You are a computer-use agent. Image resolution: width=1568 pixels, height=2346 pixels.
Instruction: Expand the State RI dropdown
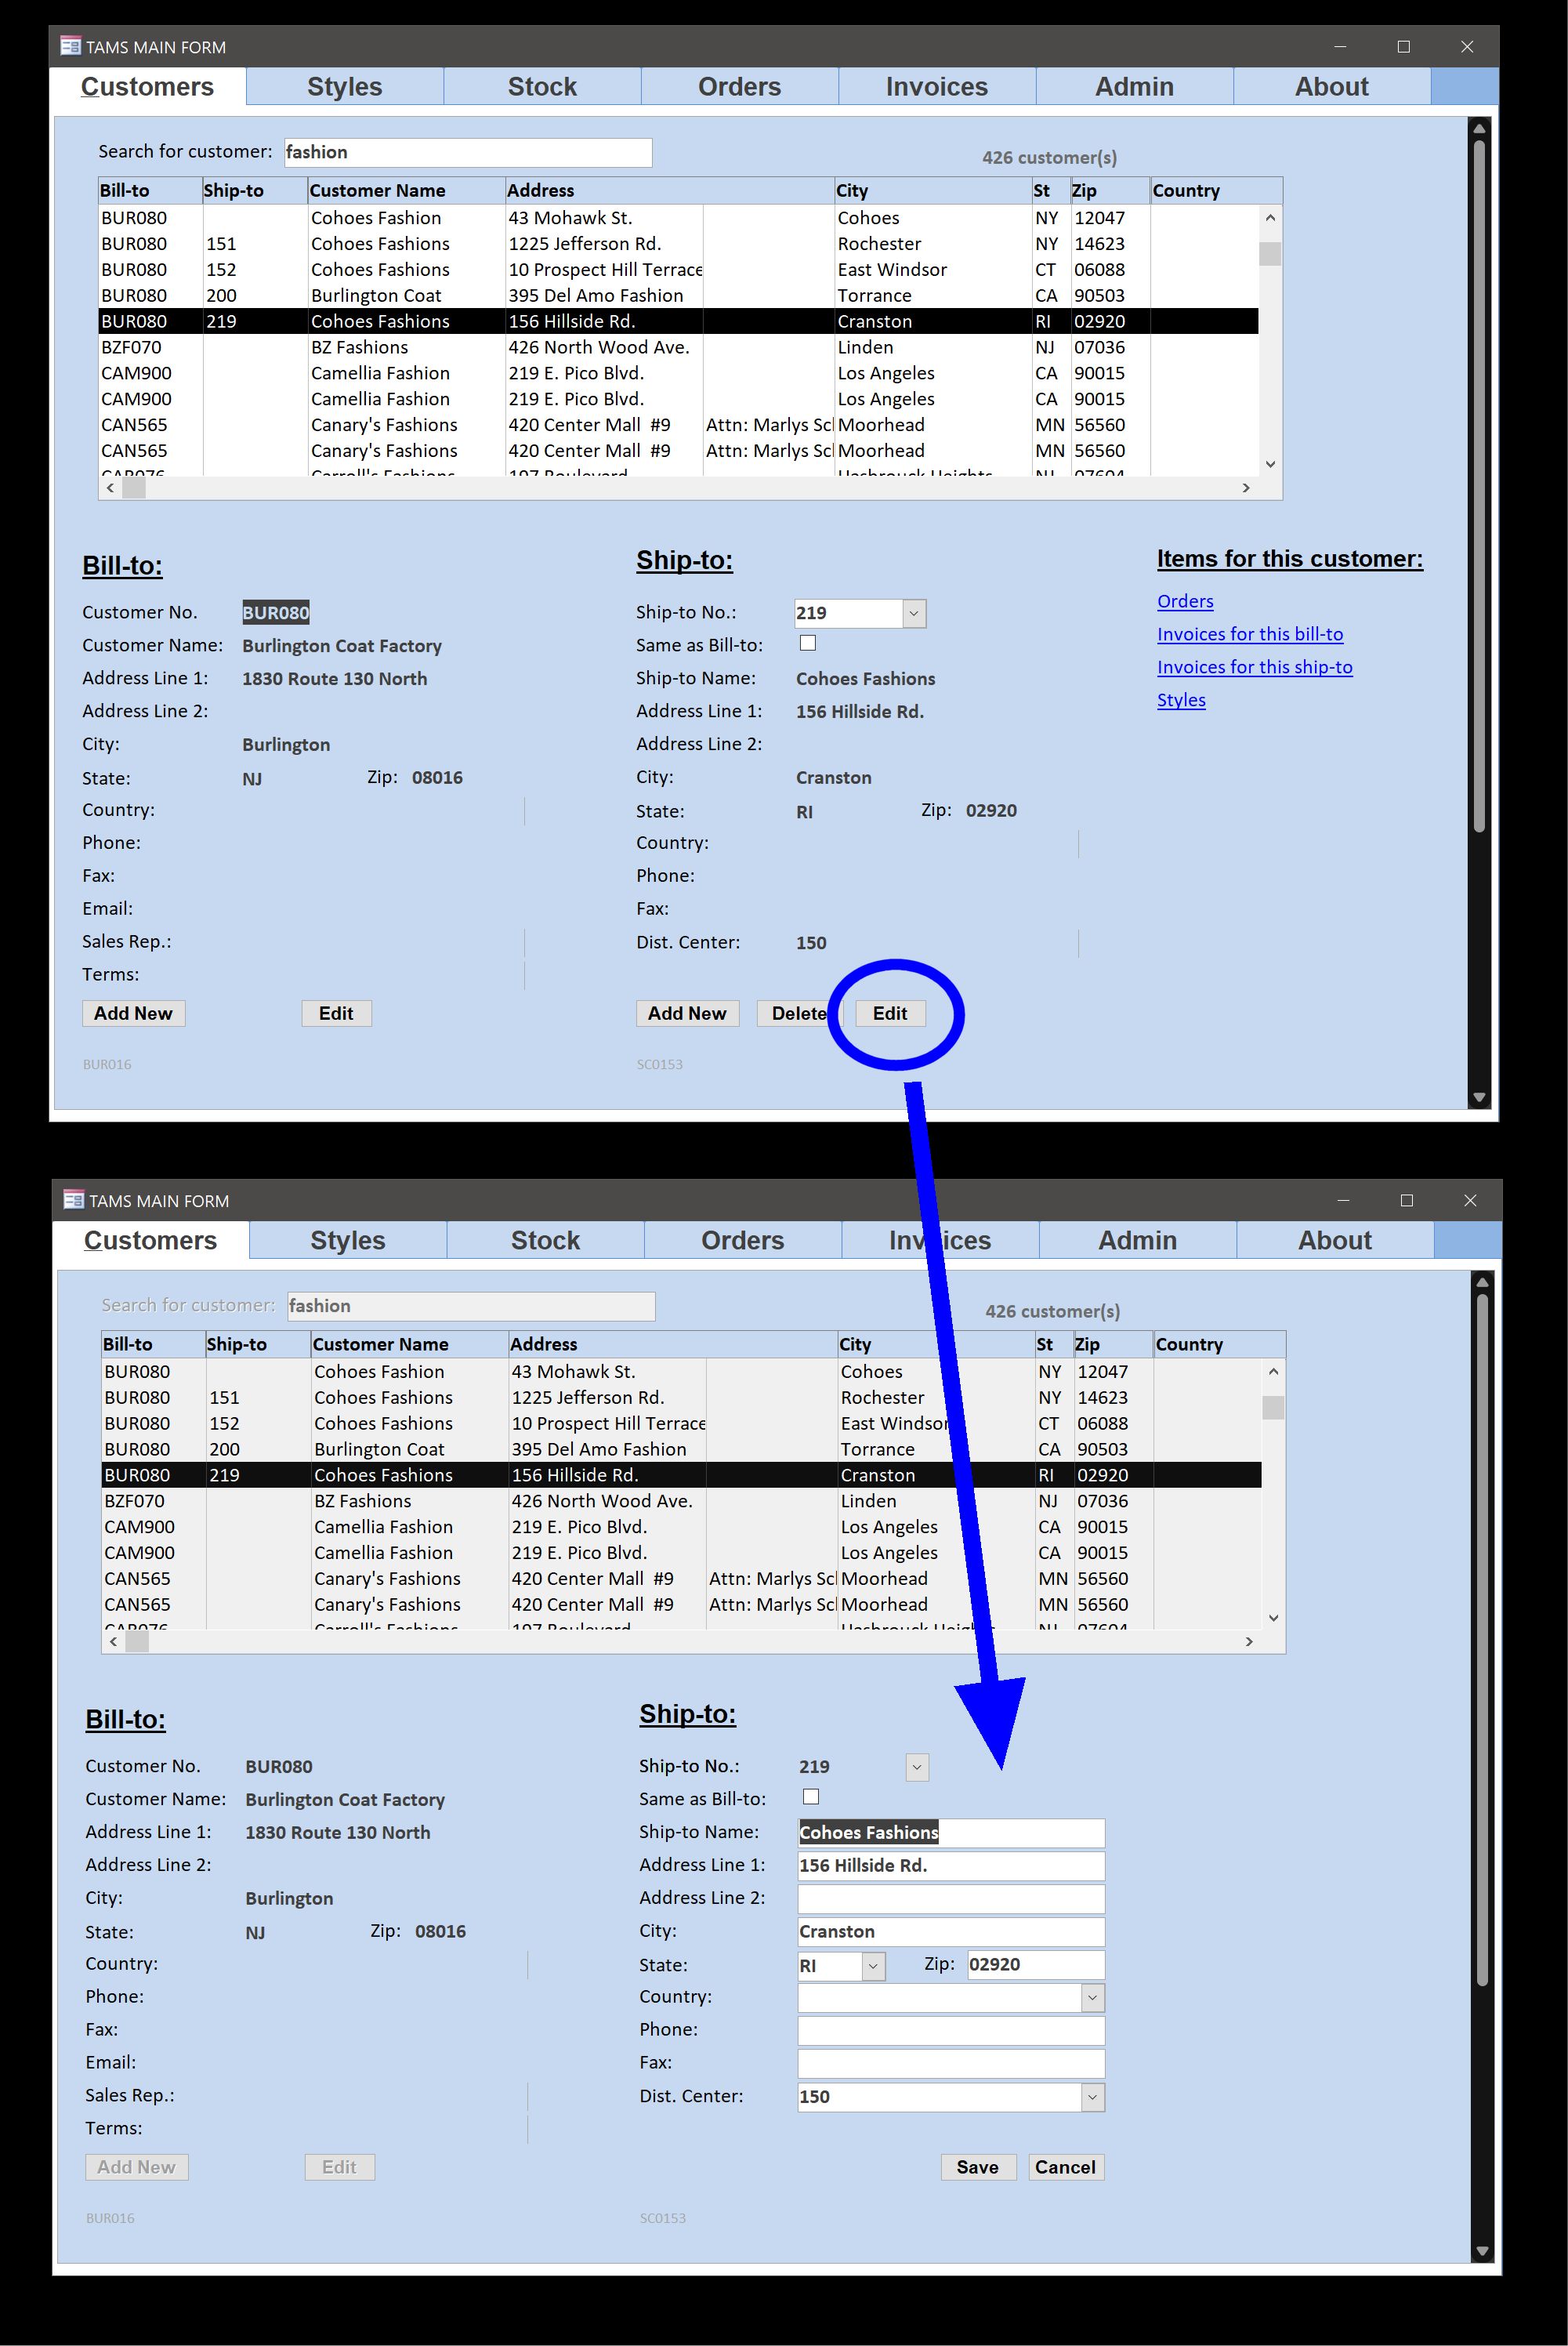point(872,1965)
